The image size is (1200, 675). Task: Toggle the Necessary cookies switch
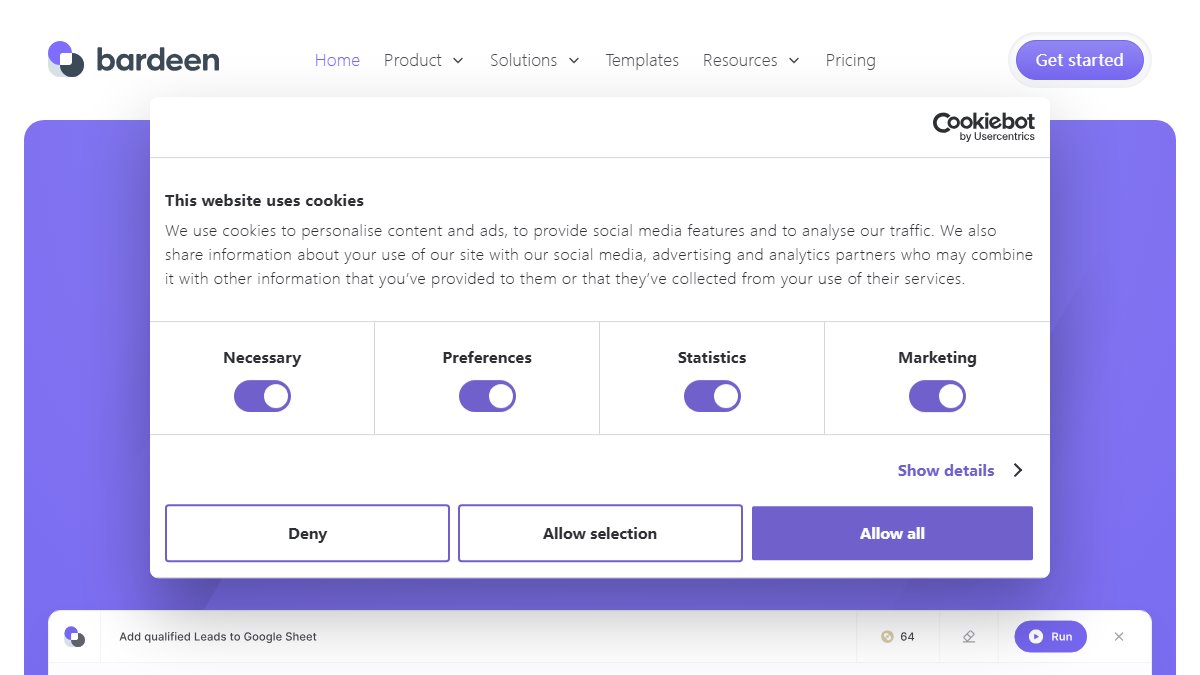point(262,397)
